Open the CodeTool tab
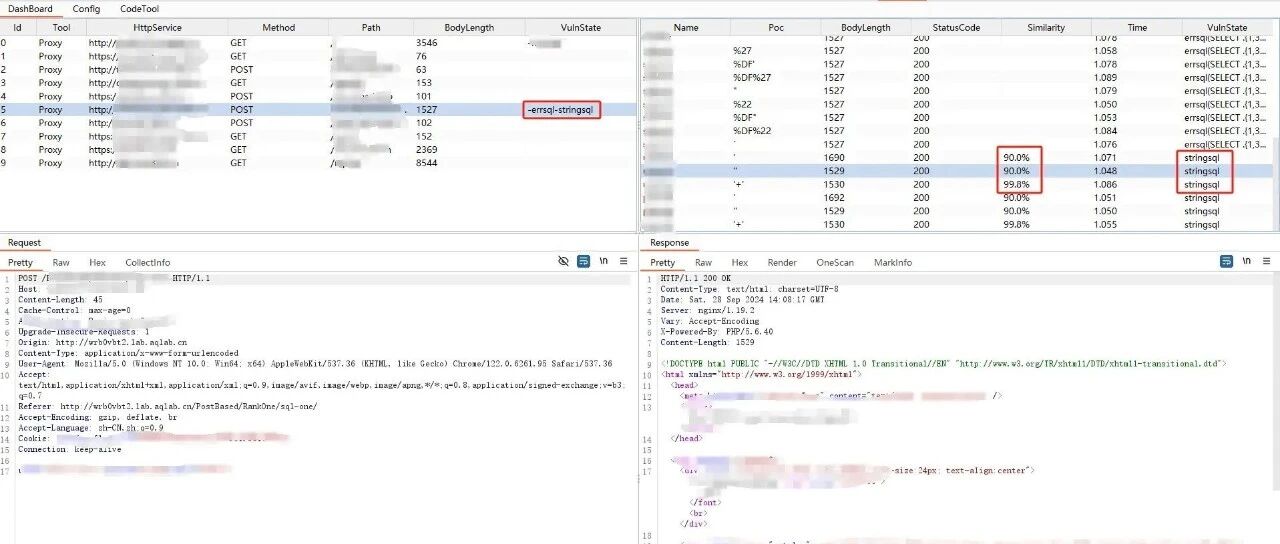The width and height of the screenshot is (1280, 544). (x=139, y=8)
